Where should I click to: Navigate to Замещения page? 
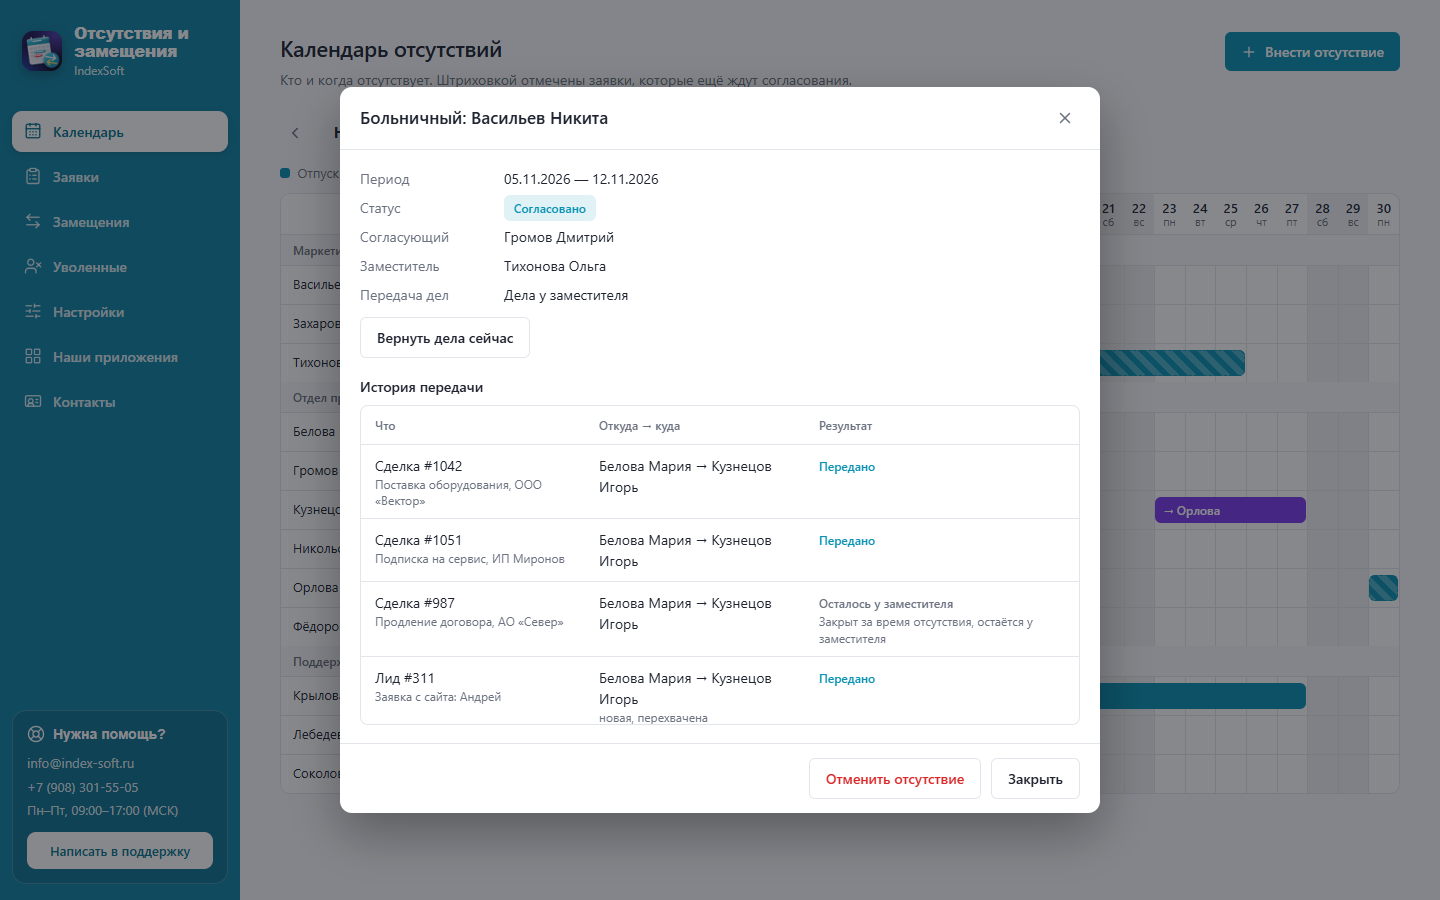pos(120,222)
